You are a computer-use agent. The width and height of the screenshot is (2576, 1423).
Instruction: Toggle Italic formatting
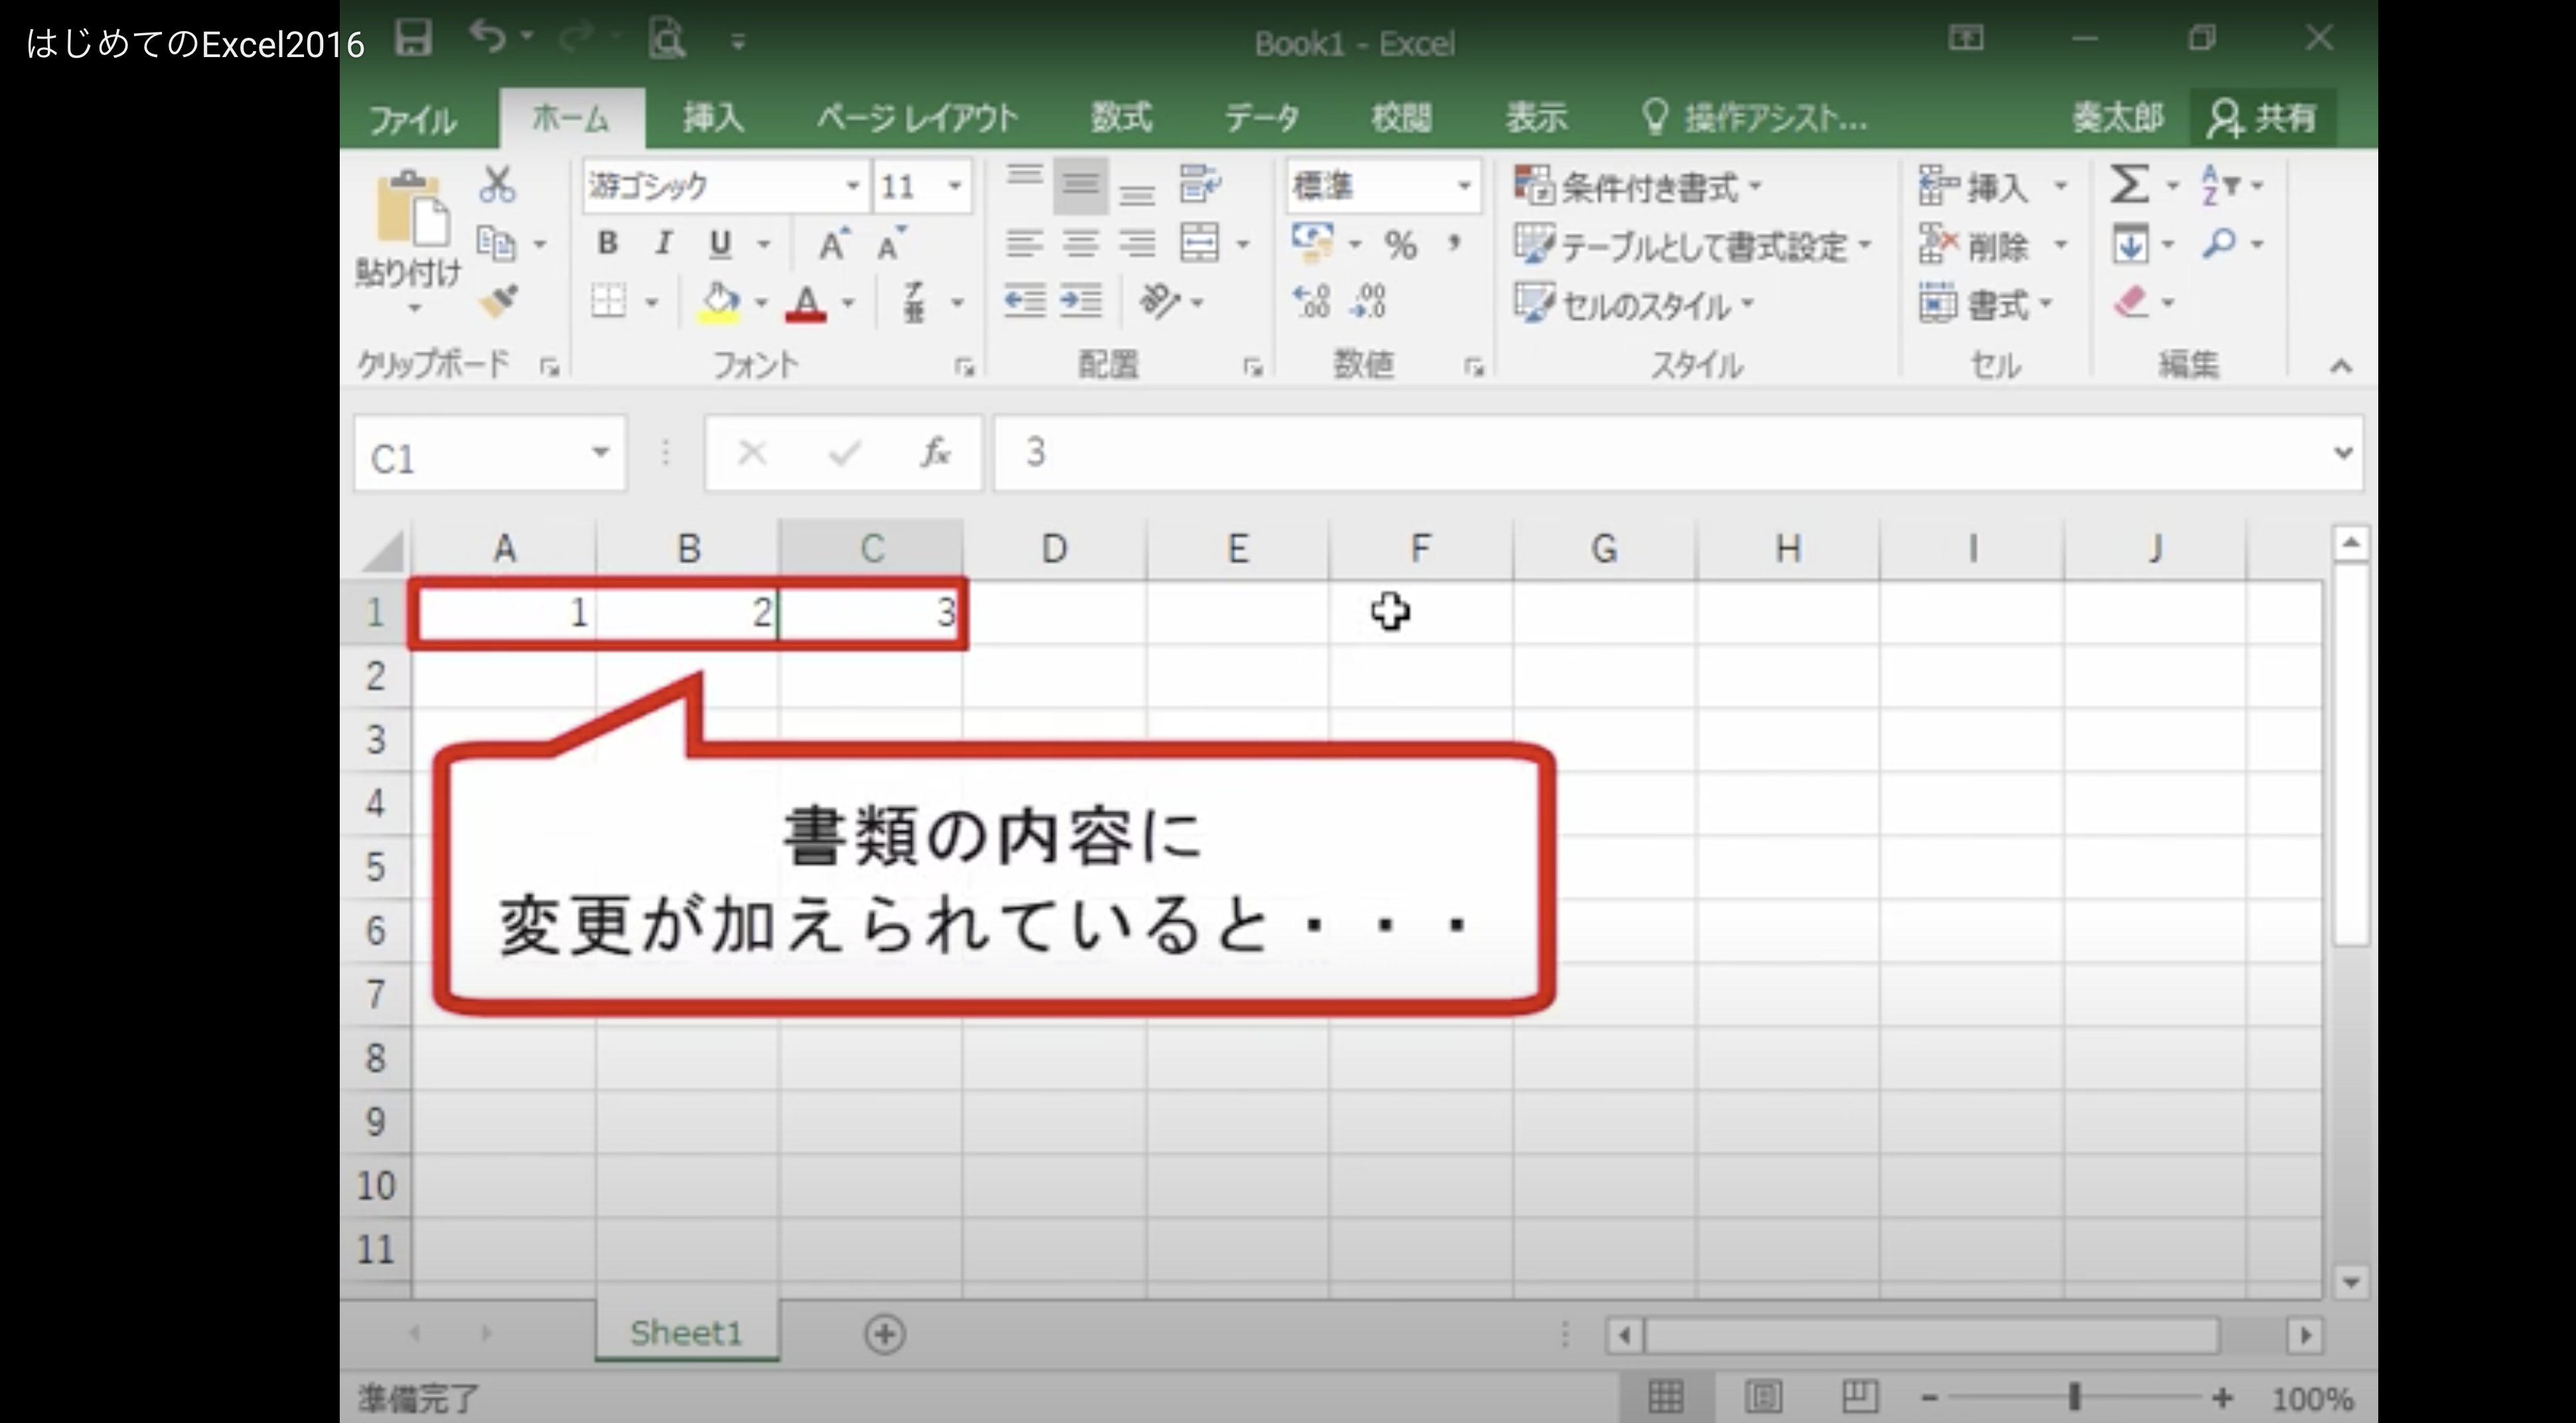pos(662,243)
